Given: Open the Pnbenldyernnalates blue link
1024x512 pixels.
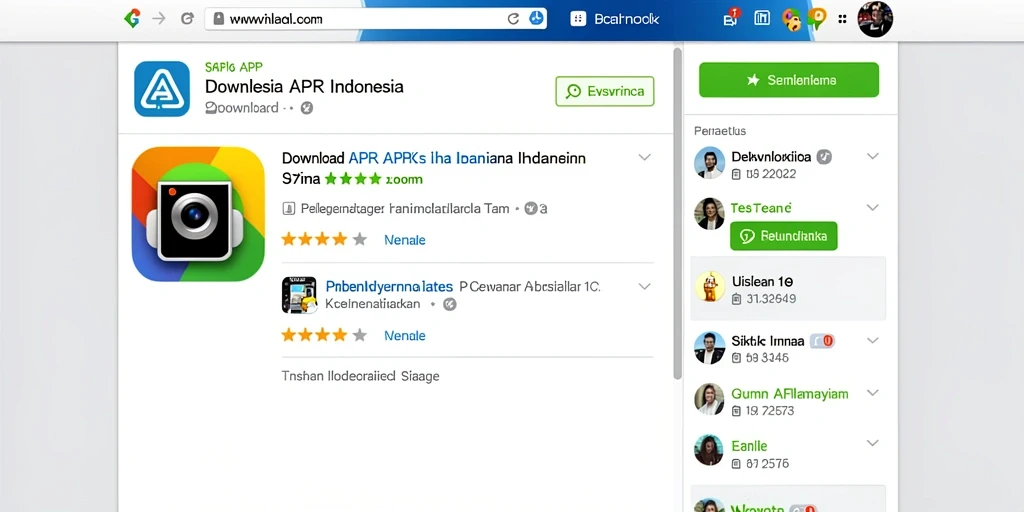Looking at the screenshot, I should pyautogui.click(x=389, y=286).
